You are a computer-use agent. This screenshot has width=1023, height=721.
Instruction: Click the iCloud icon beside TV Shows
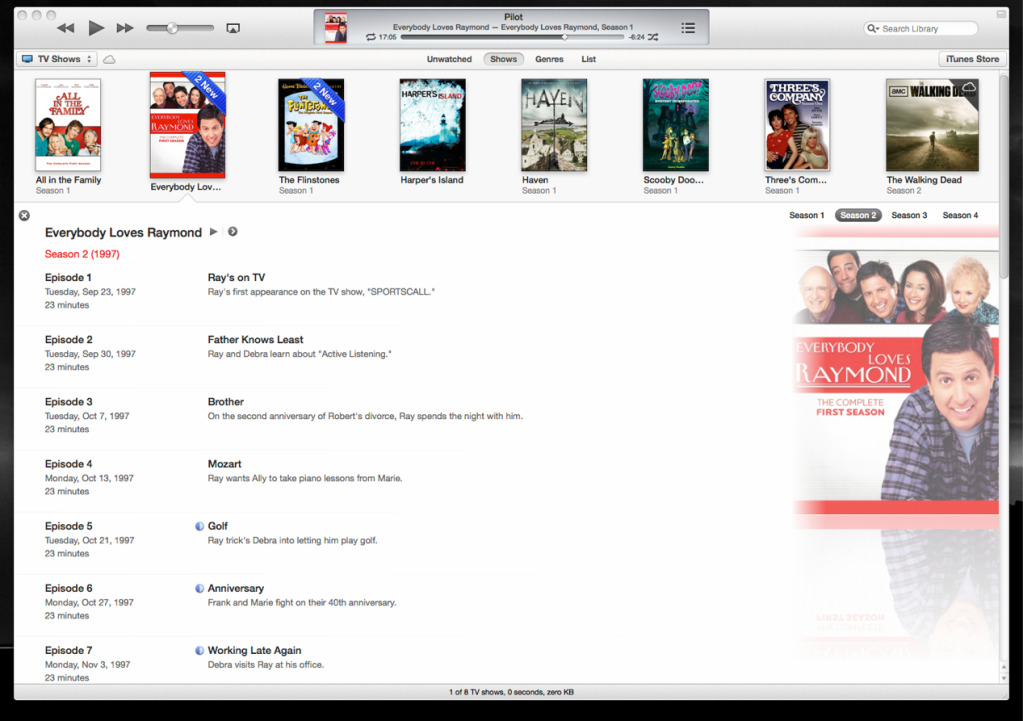(x=110, y=59)
